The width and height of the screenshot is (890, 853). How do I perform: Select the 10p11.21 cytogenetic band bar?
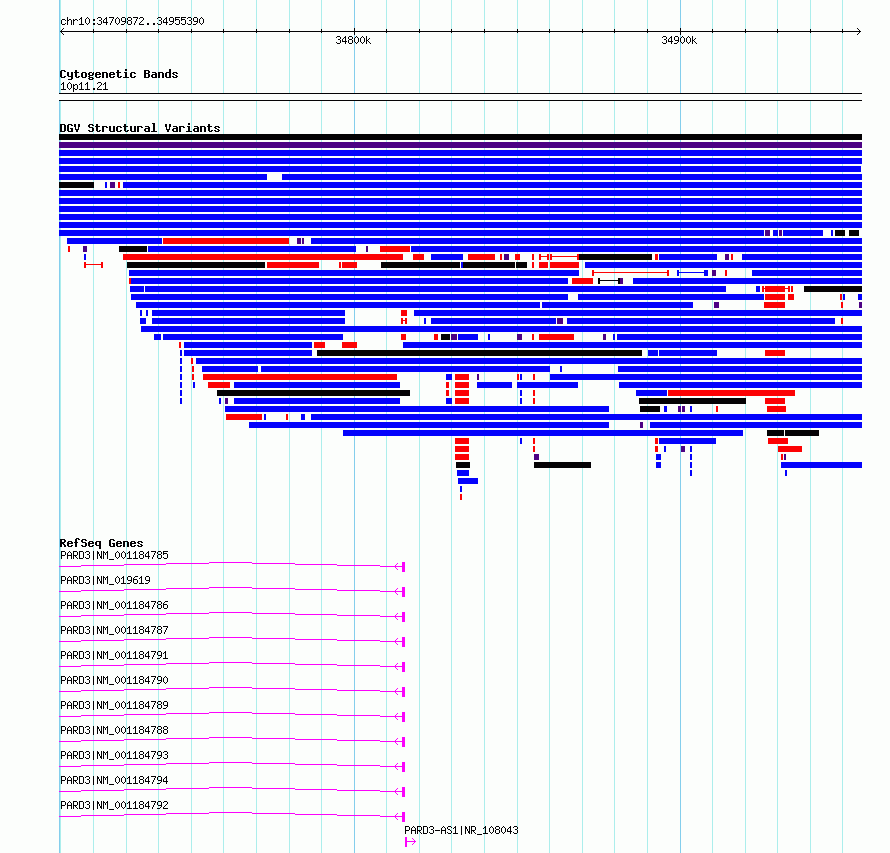pyautogui.click(x=460, y=97)
